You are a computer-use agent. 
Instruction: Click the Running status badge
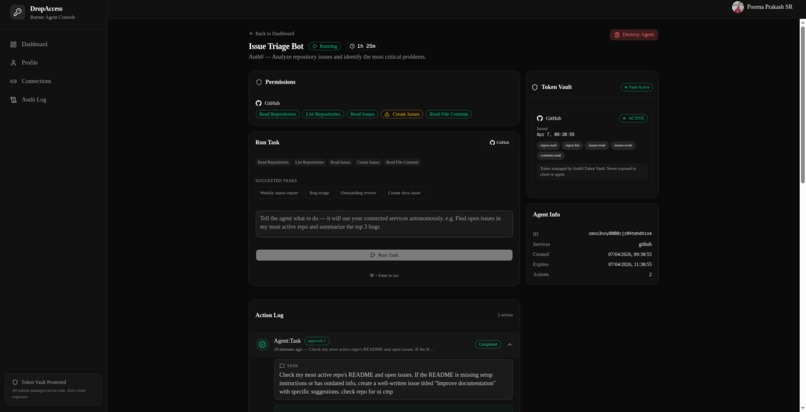click(x=324, y=46)
